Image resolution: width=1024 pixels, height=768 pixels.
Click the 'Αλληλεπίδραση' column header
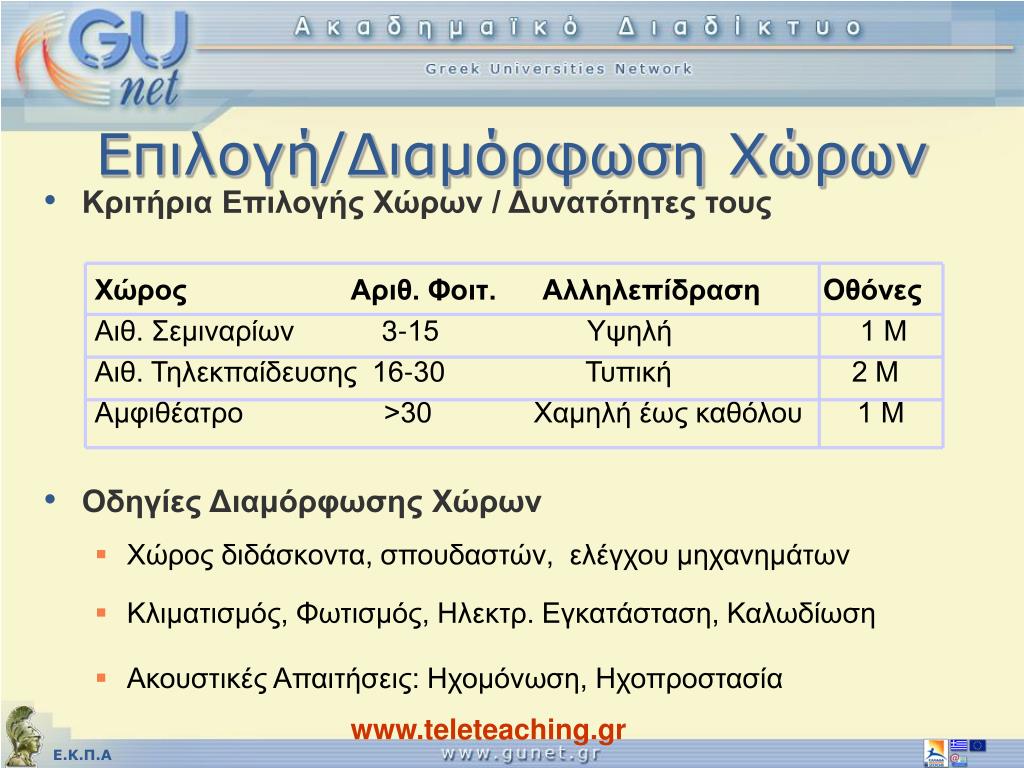(651, 291)
